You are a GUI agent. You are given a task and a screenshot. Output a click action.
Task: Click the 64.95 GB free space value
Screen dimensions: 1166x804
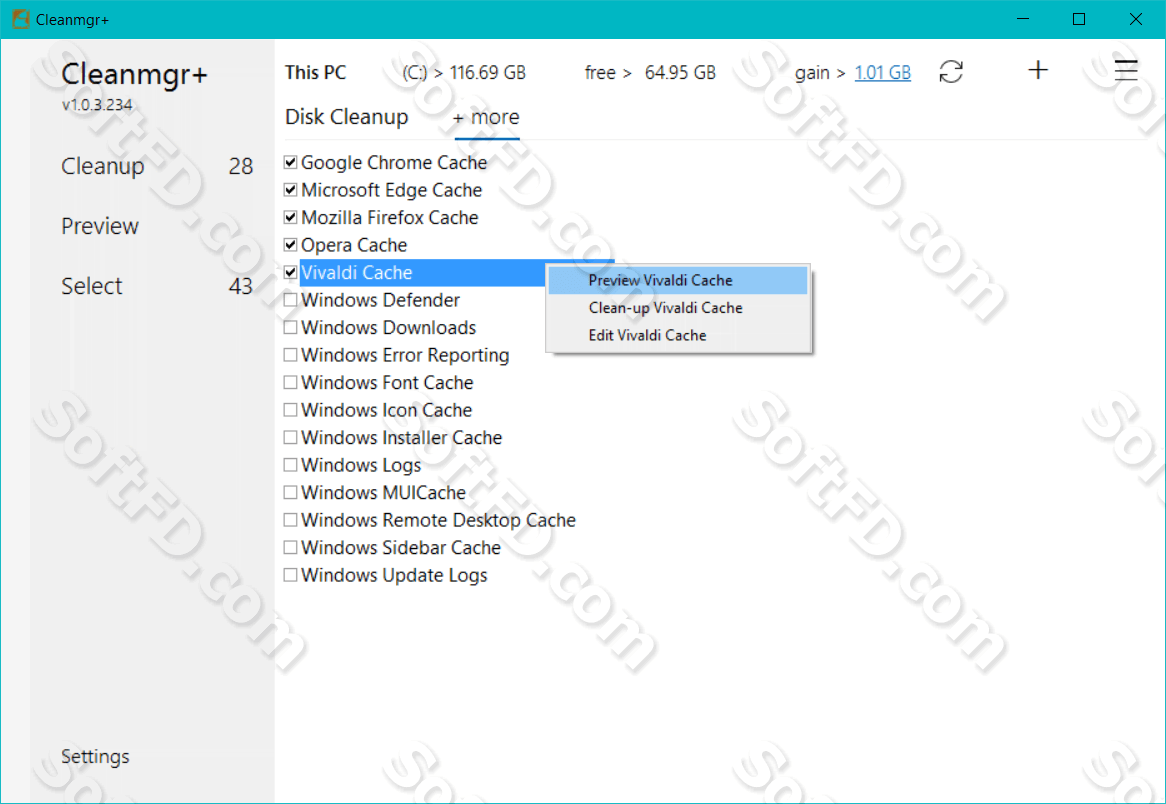680,72
